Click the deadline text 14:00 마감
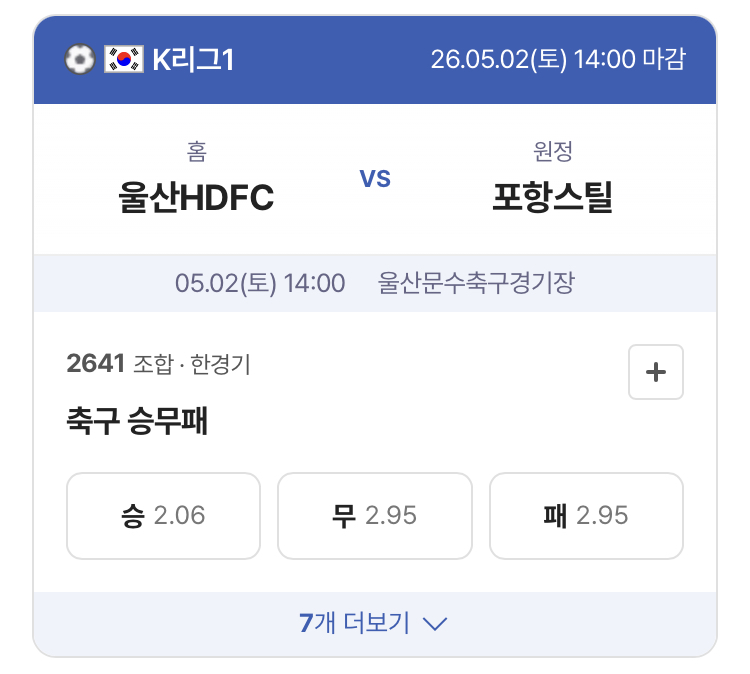 (629, 59)
